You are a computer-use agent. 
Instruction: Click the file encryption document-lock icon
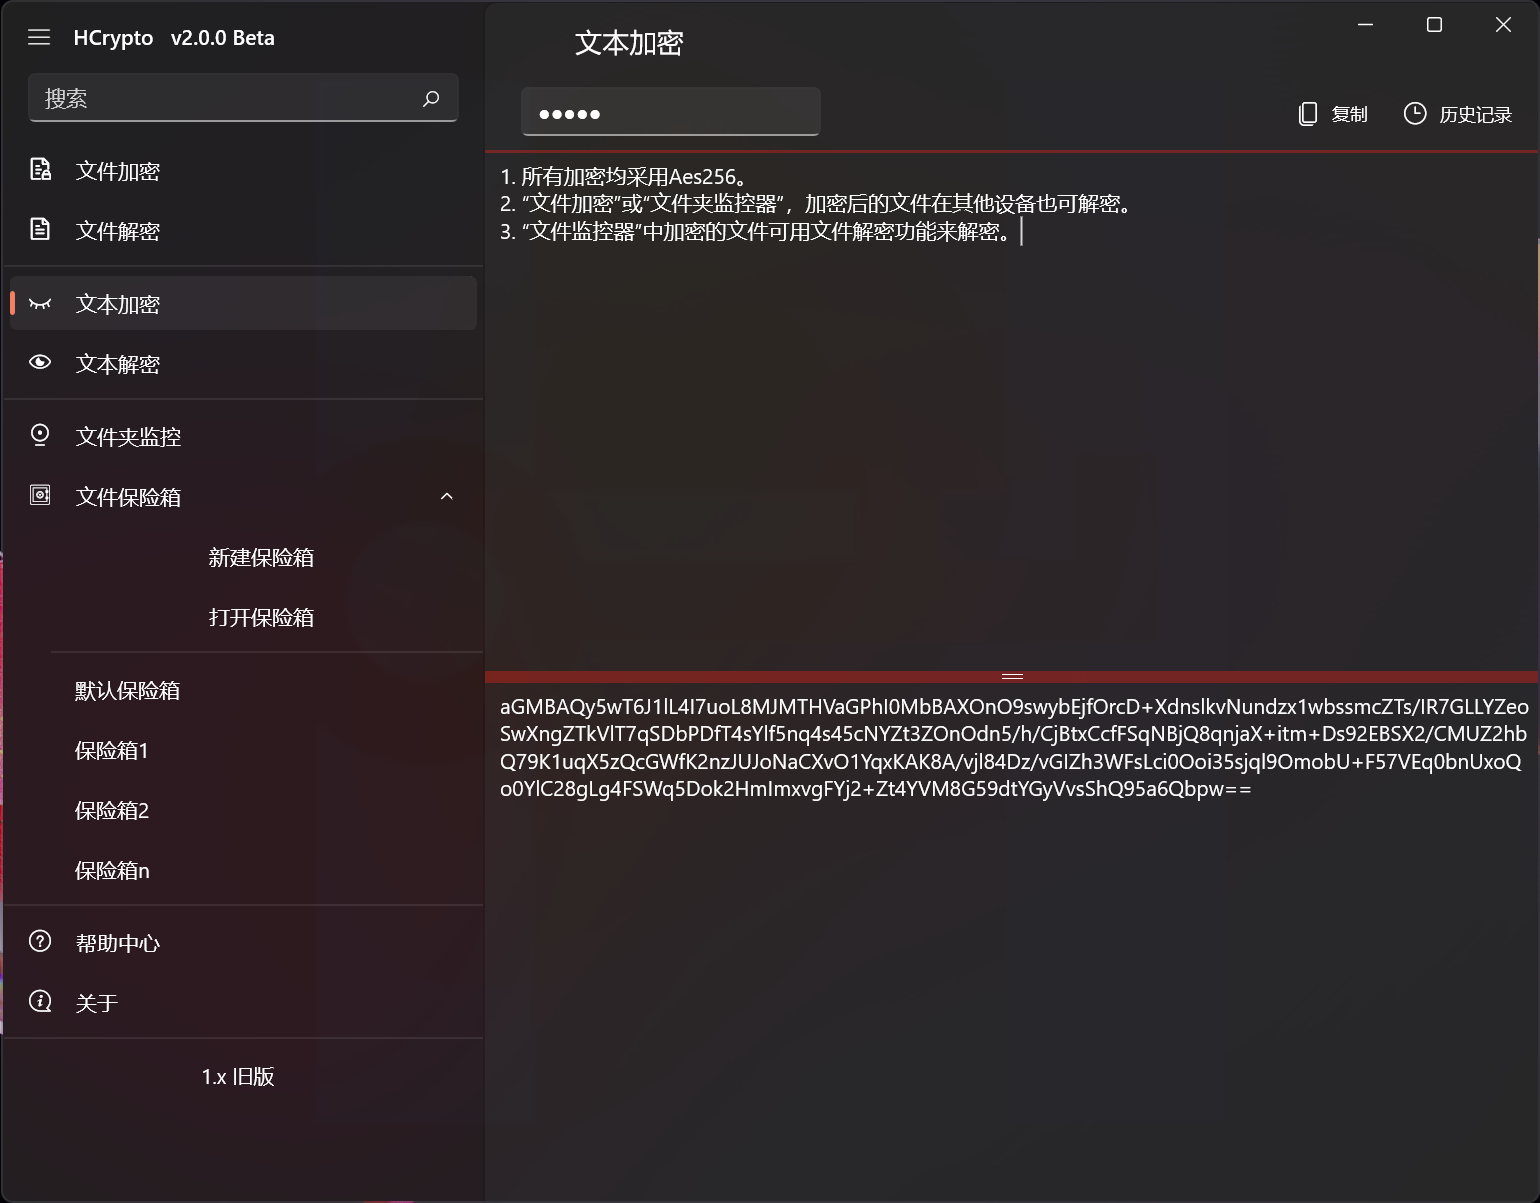(40, 169)
